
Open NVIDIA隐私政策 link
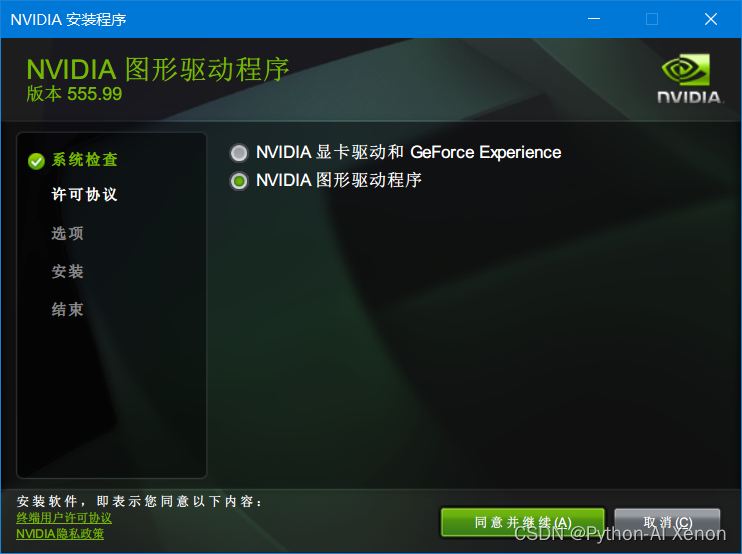pos(60,534)
